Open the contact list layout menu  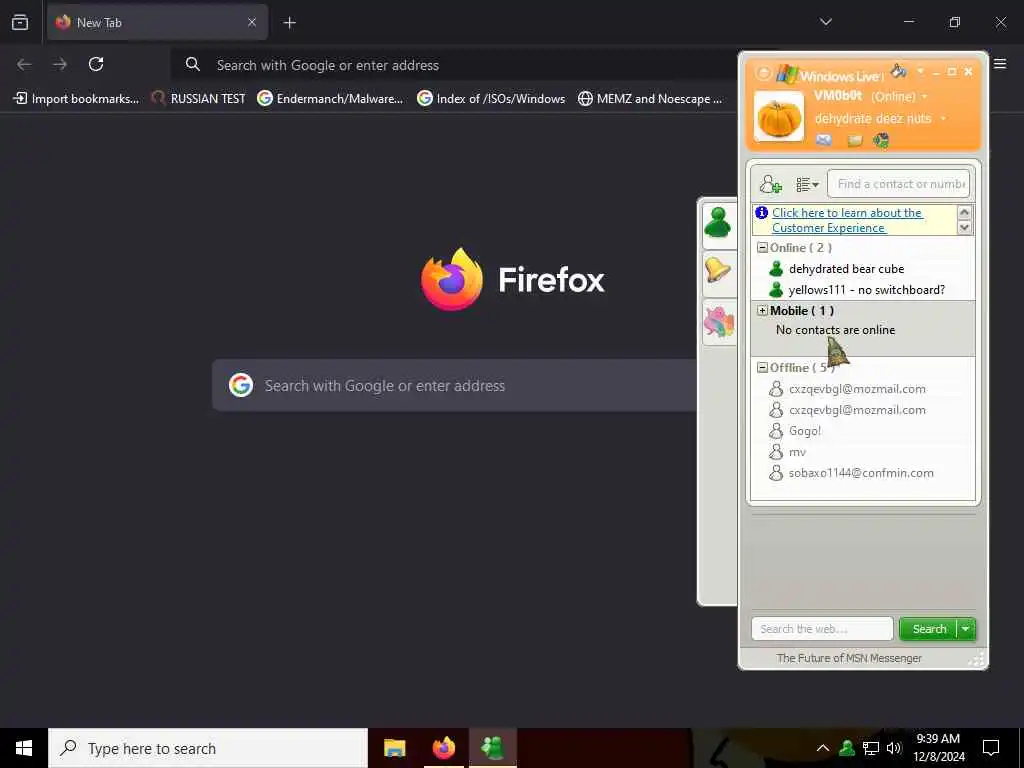click(807, 185)
